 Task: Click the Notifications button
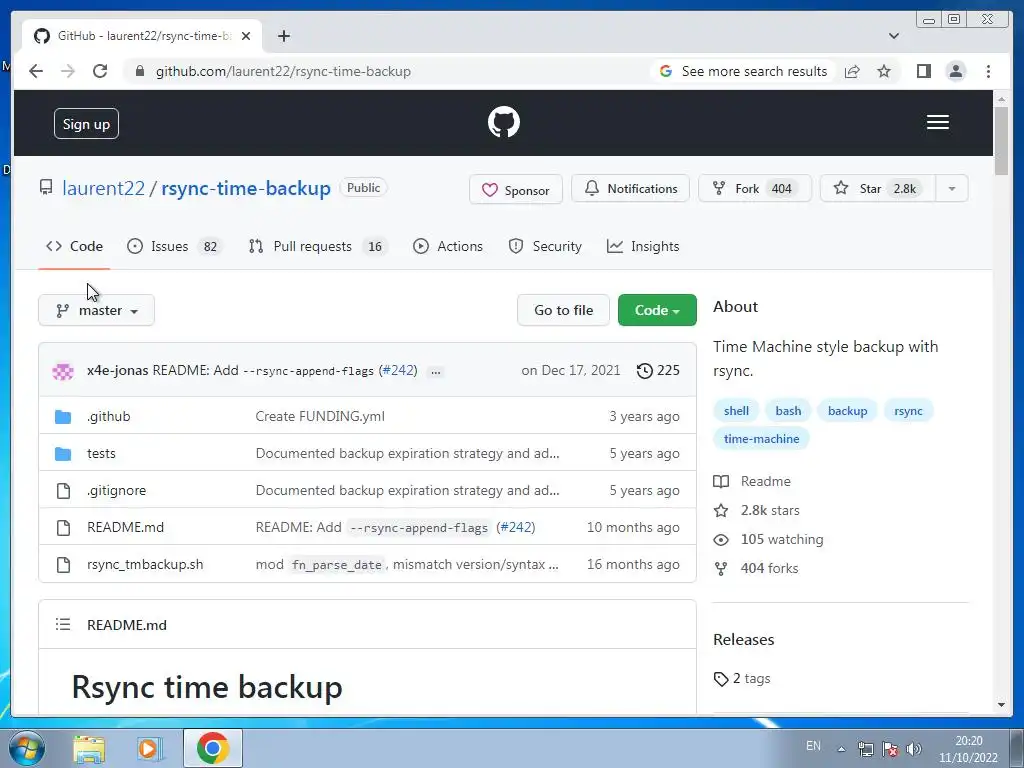630,189
